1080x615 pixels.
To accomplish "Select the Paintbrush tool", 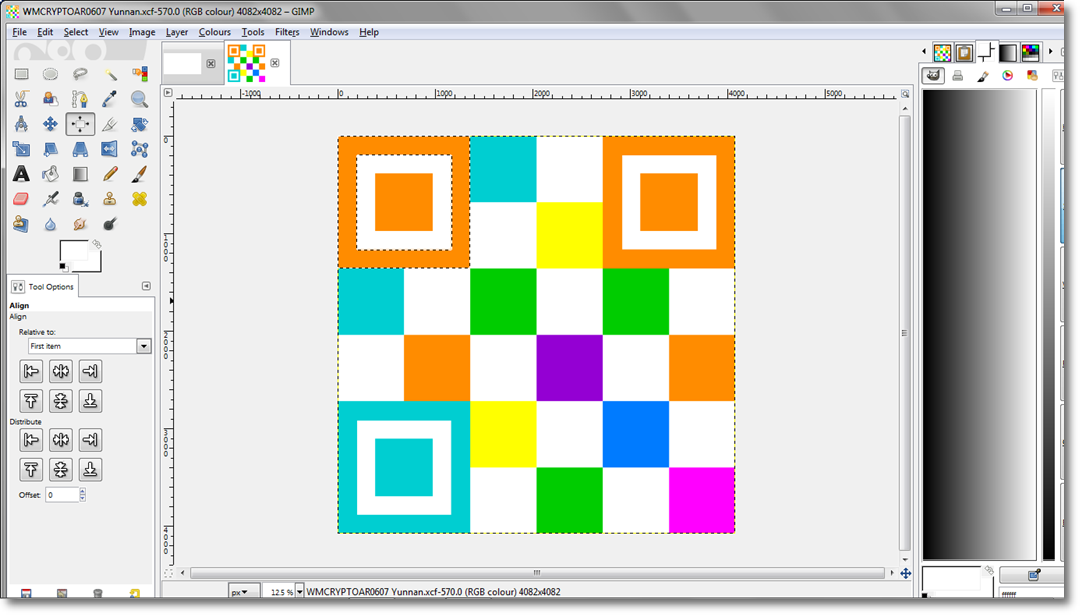I will [x=139, y=174].
